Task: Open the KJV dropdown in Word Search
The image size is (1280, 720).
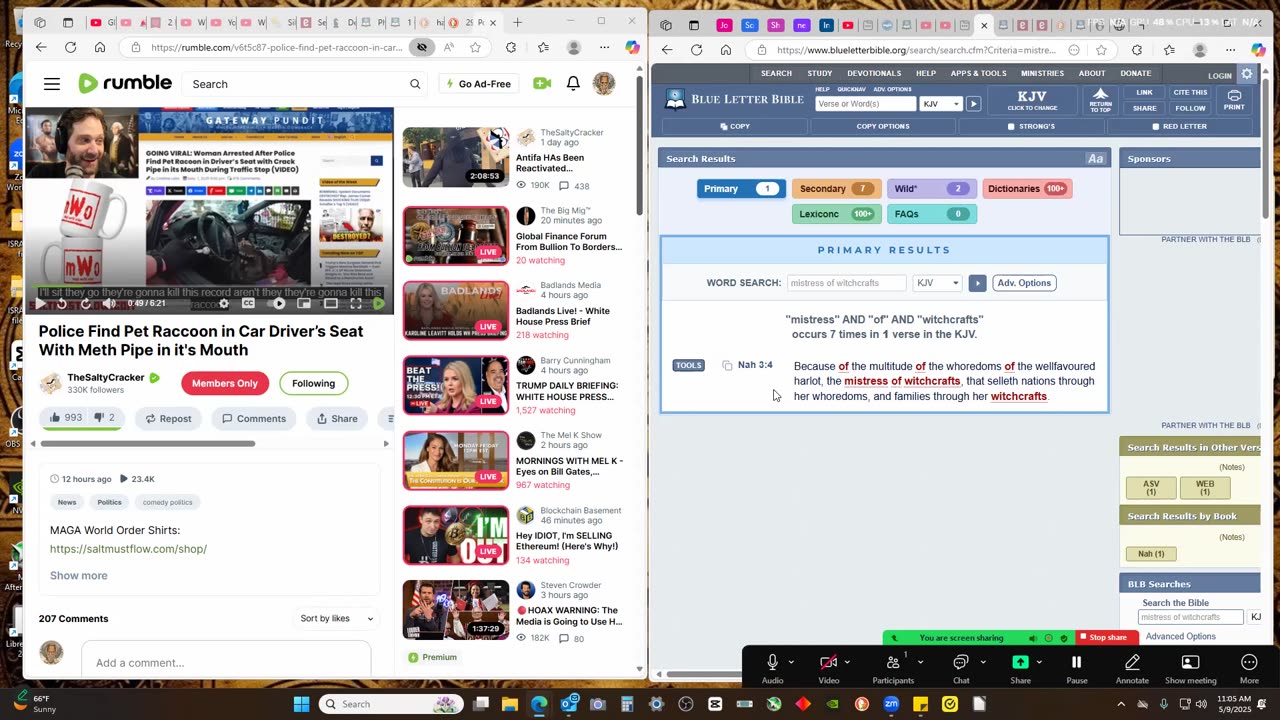Action: pos(938,283)
